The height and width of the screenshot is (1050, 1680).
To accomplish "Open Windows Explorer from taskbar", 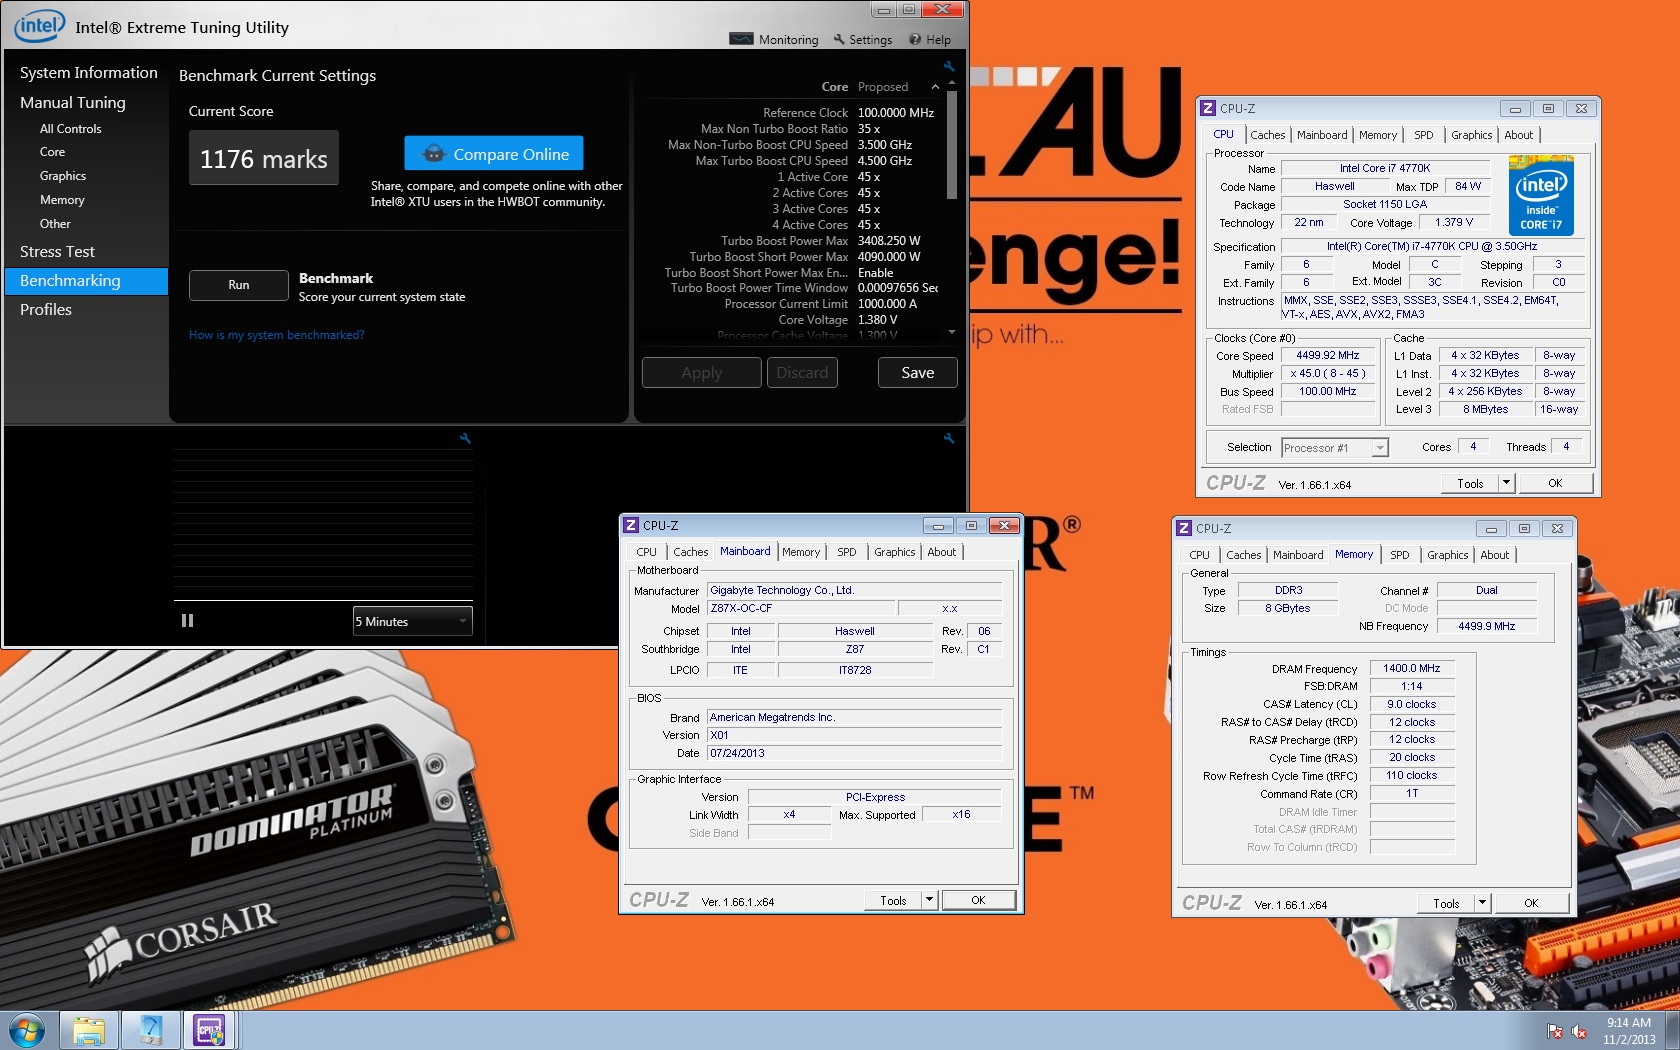I will 89,1030.
